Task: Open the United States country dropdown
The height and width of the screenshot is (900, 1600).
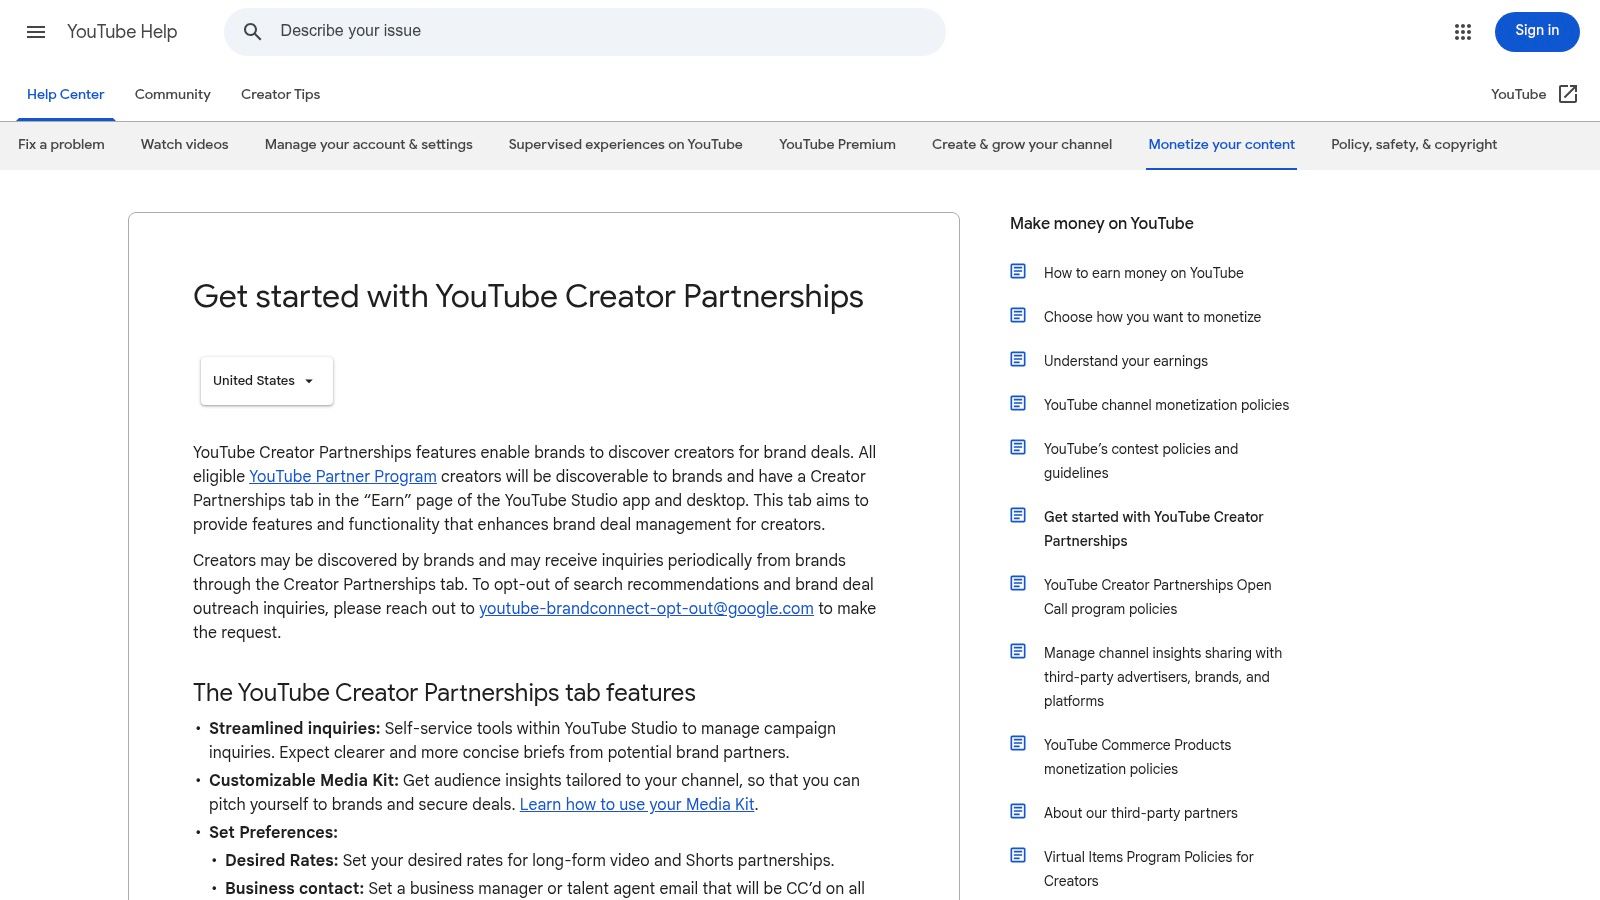Action: point(266,381)
